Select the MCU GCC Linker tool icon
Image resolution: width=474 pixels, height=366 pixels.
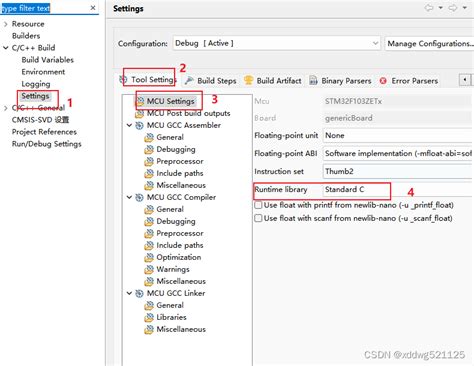(x=139, y=294)
